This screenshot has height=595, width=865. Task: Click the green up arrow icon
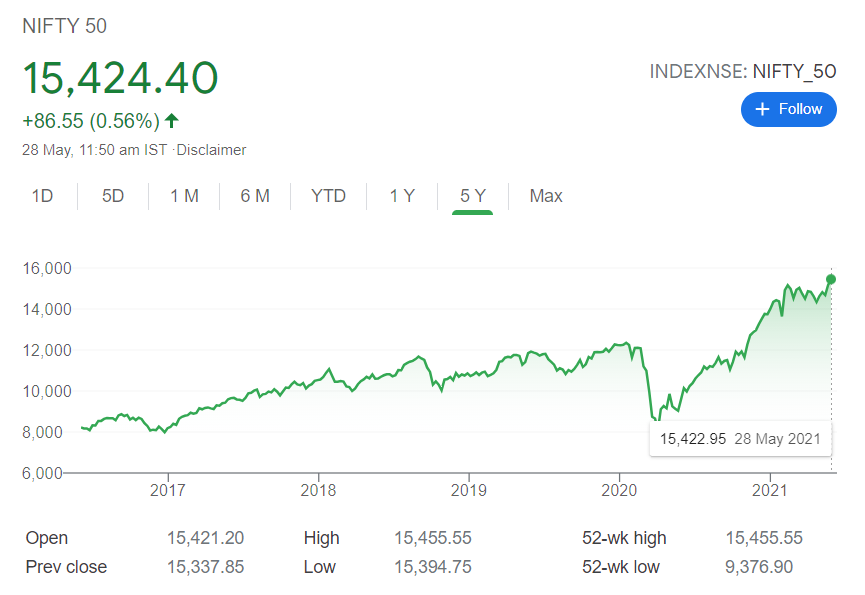tap(172, 120)
